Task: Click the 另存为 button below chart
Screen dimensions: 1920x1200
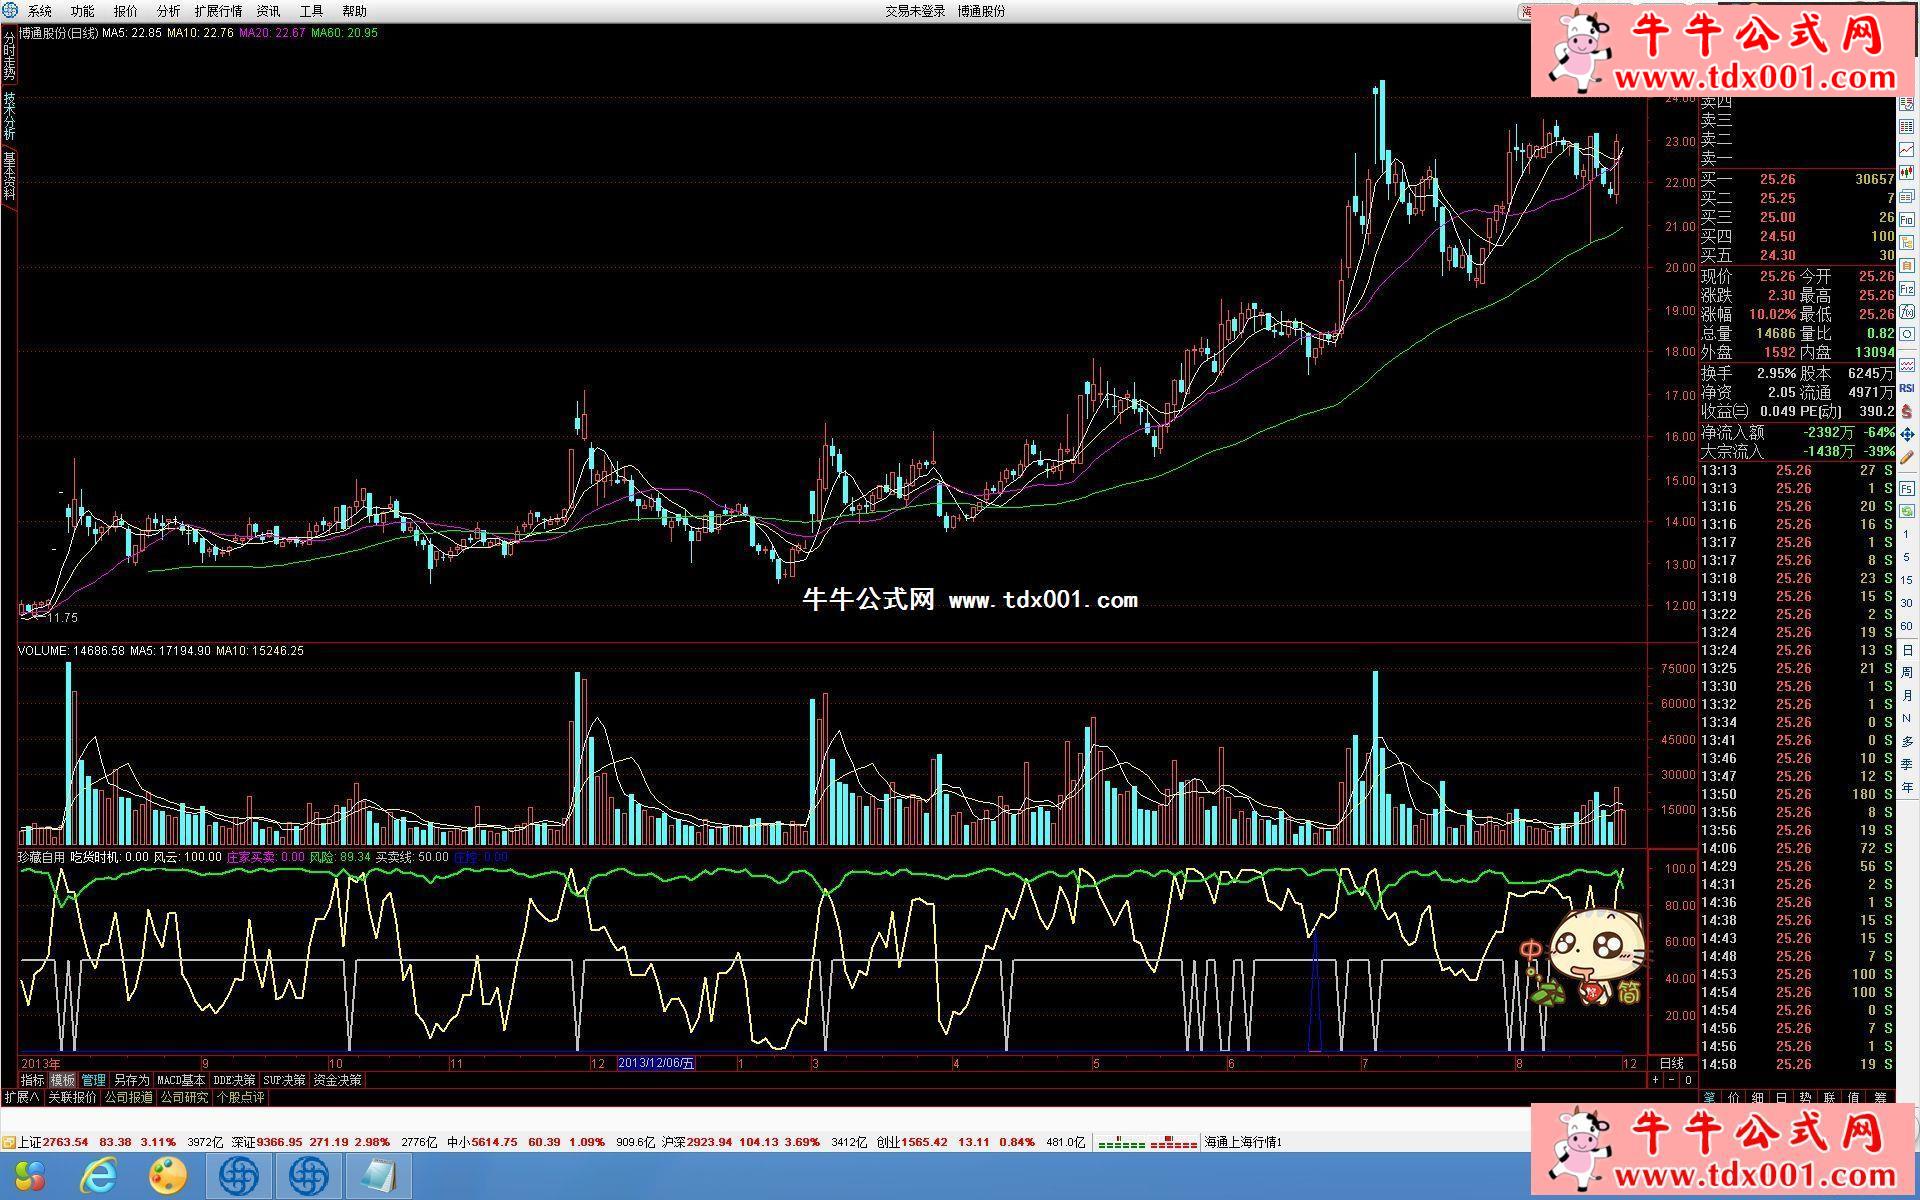Action: point(131,1080)
